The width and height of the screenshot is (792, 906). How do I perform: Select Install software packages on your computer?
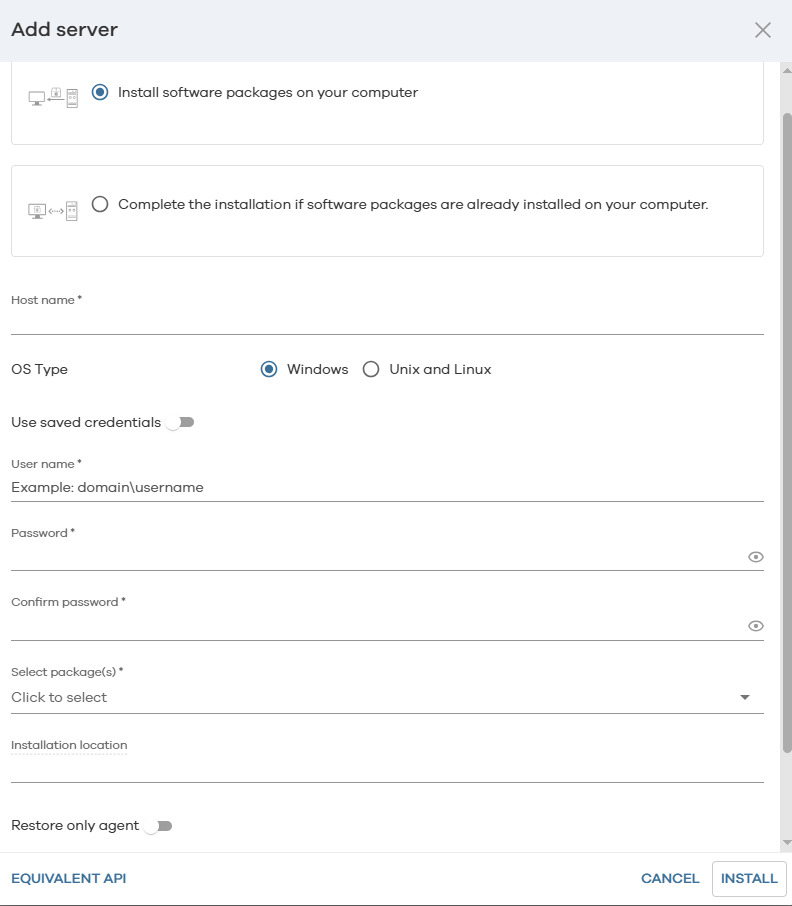tap(100, 92)
